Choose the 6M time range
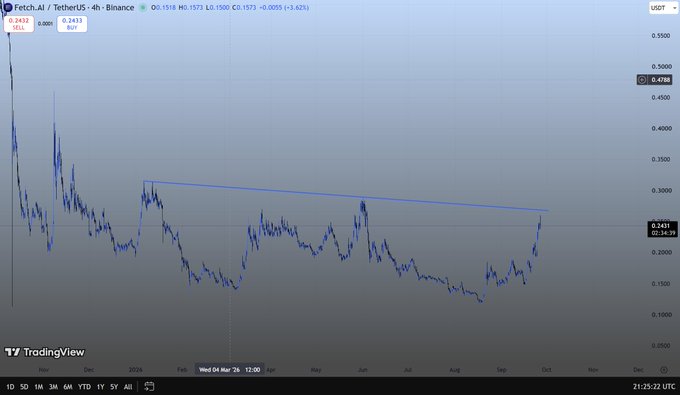 [x=68, y=387]
